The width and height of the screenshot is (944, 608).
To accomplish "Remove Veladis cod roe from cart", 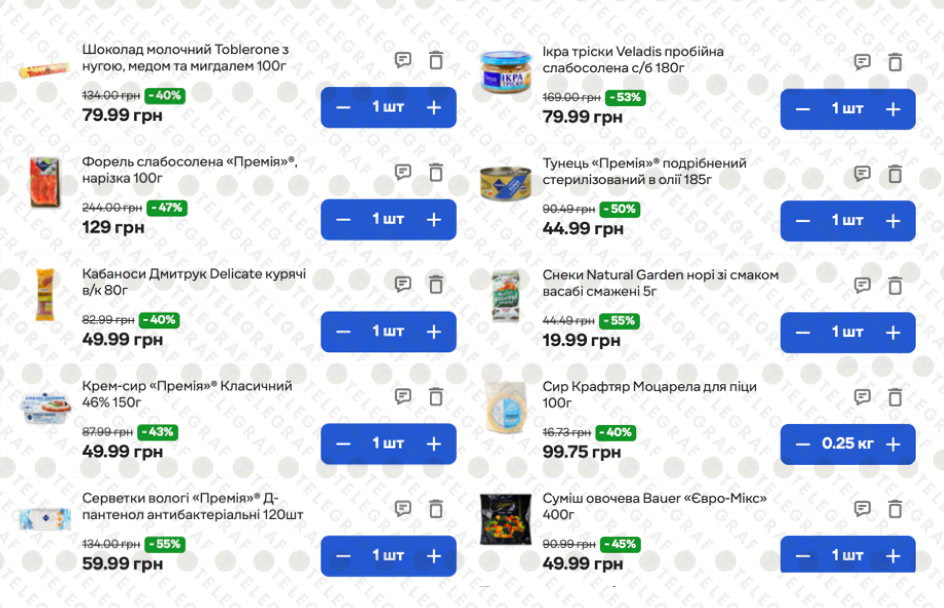I will [895, 62].
